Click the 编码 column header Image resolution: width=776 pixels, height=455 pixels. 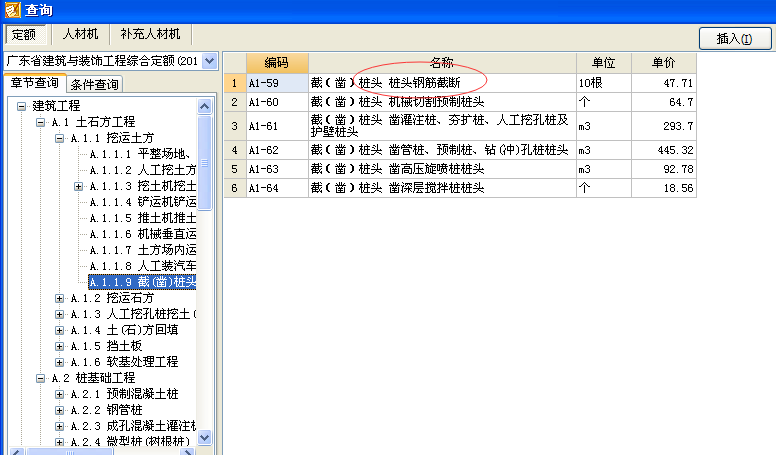pyautogui.click(x=277, y=63)
